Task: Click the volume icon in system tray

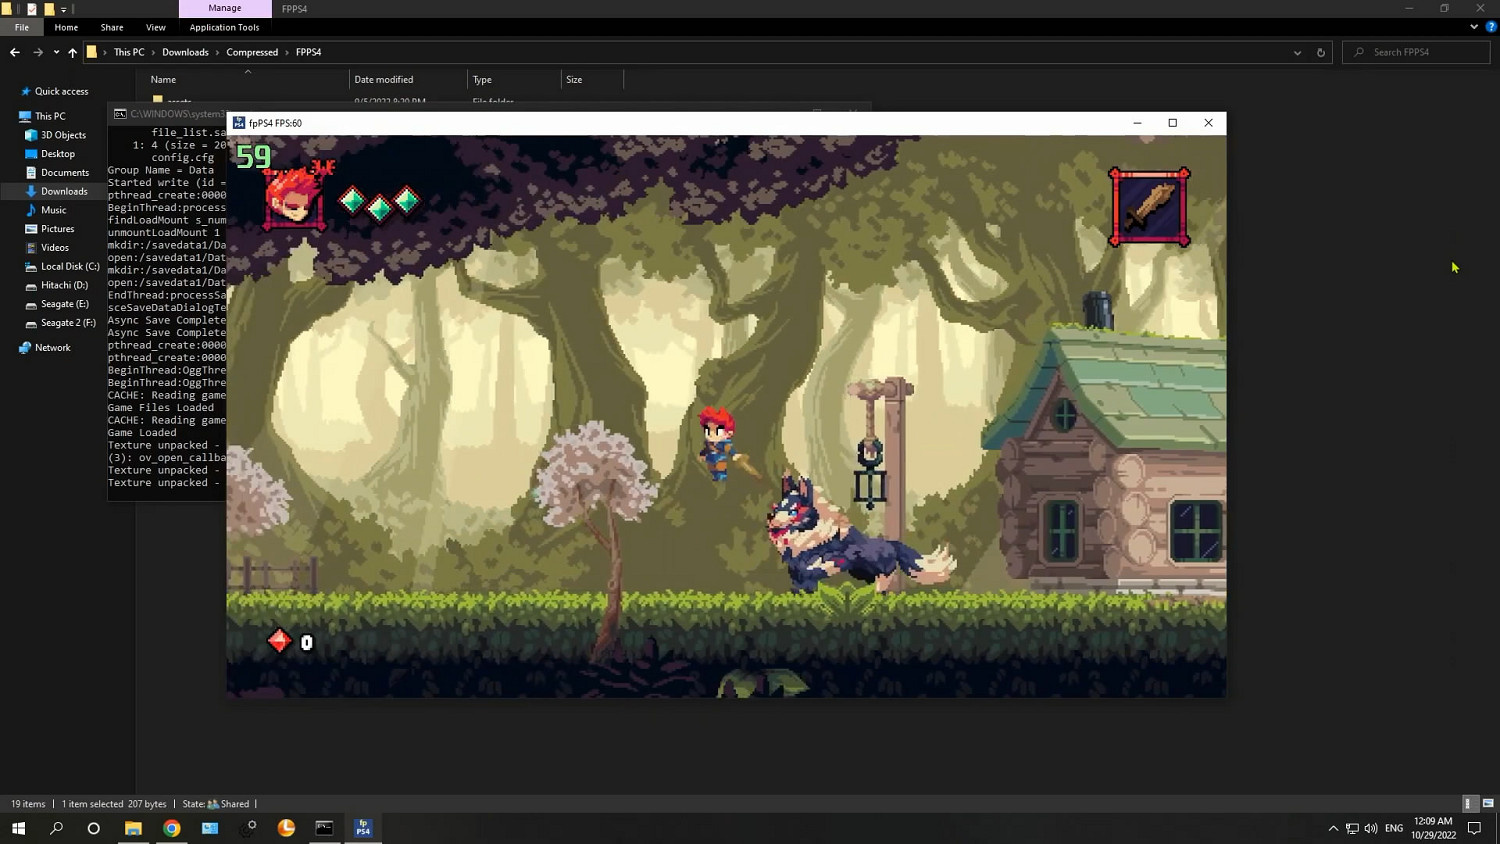Action: [1370, 828]
